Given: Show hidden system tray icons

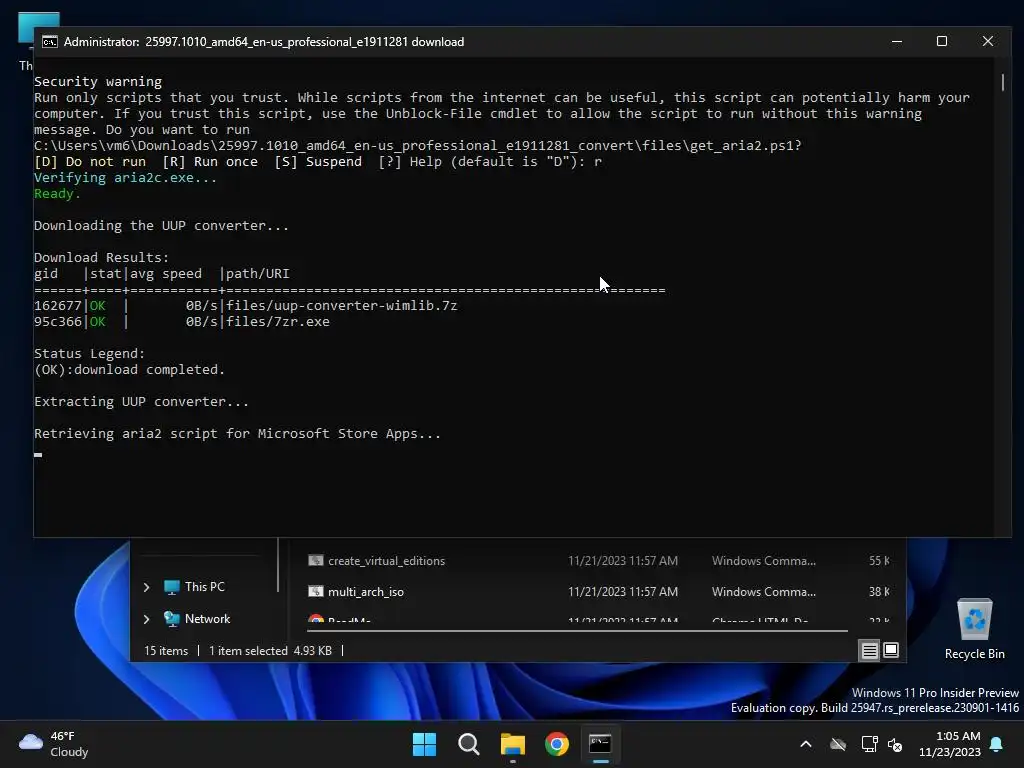Looking at the screenshot, I should 806,744.
